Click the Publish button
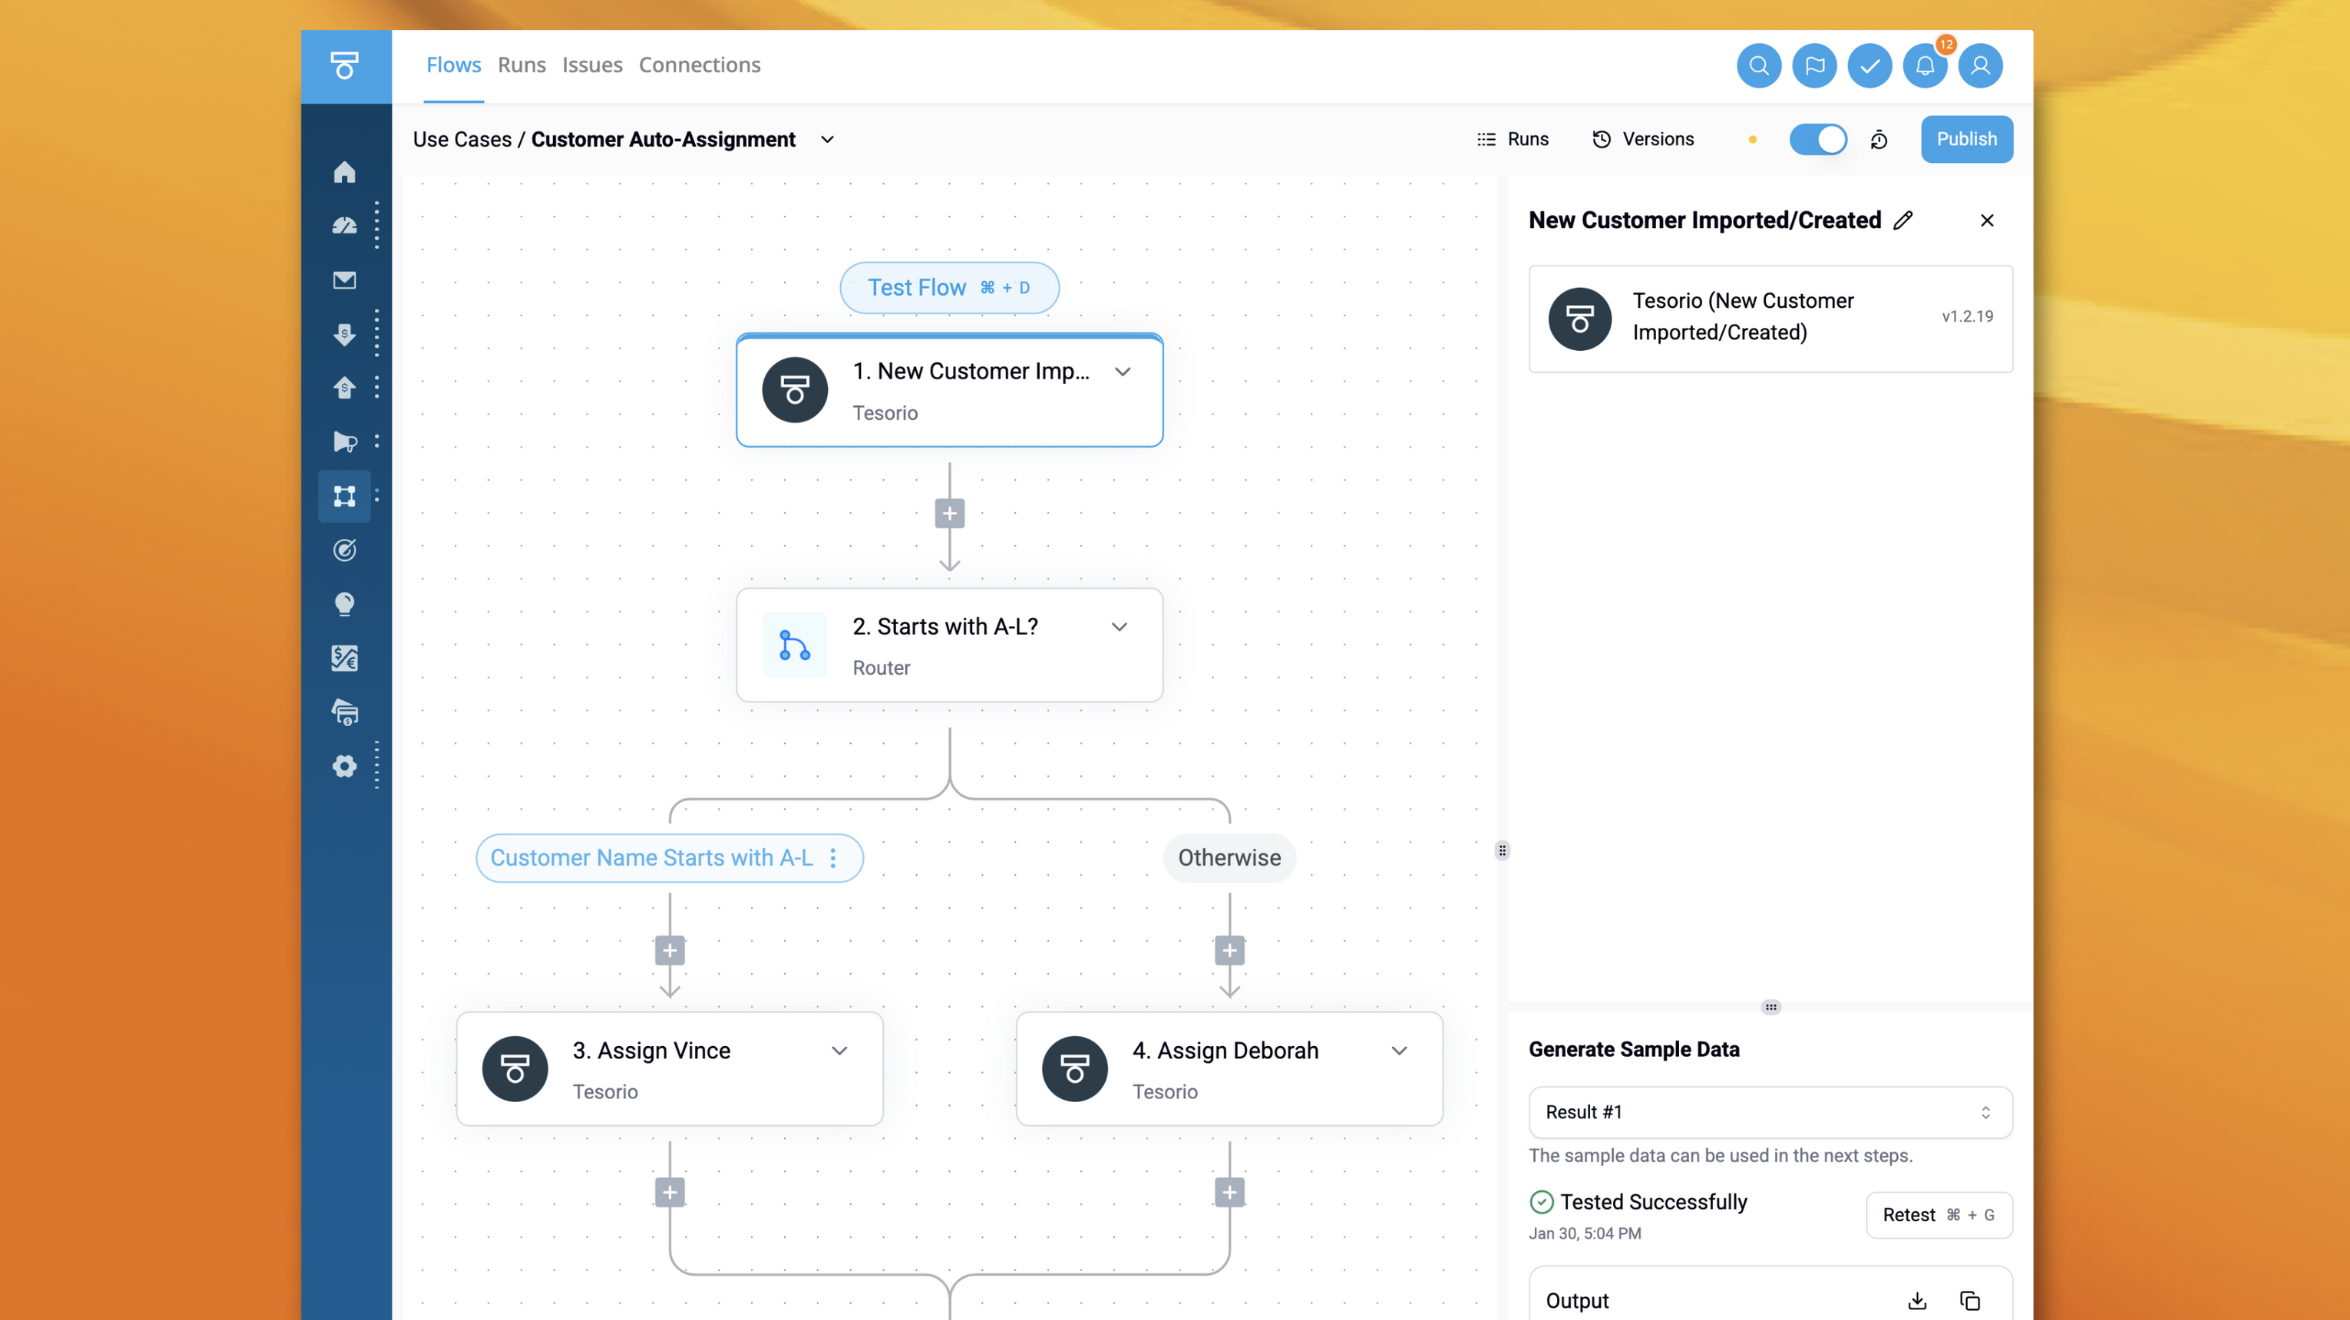This screenshot has height=1320, width=2350. click(x=1965, y=139)
